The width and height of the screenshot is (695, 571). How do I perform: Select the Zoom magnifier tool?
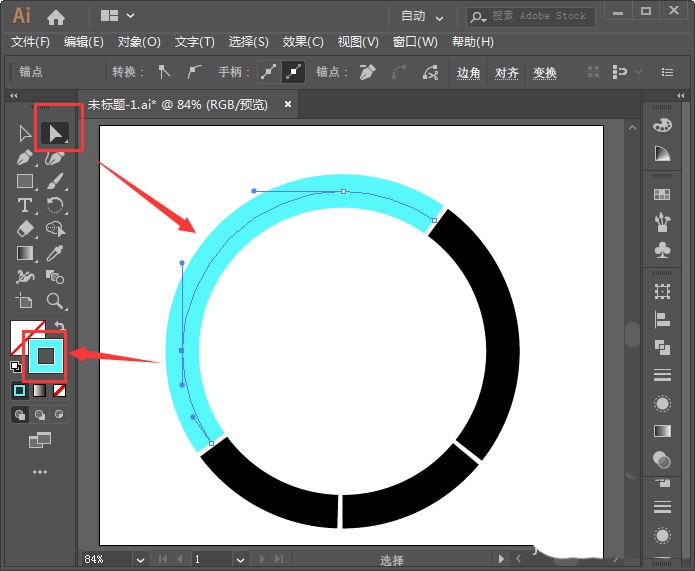[x=56, y=301]
